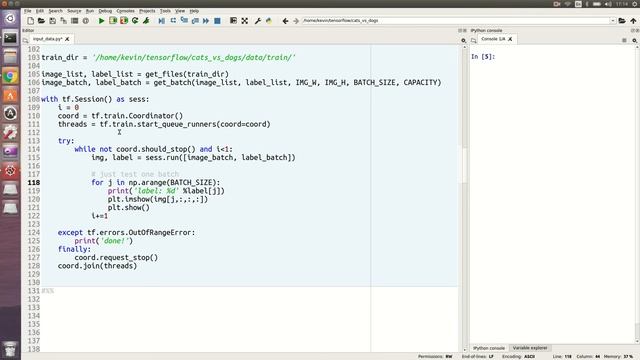Image resolution: width=640 pixels, height=360 pixels.
Task: Run cell and advance icon
Action: tap(124, 20)
